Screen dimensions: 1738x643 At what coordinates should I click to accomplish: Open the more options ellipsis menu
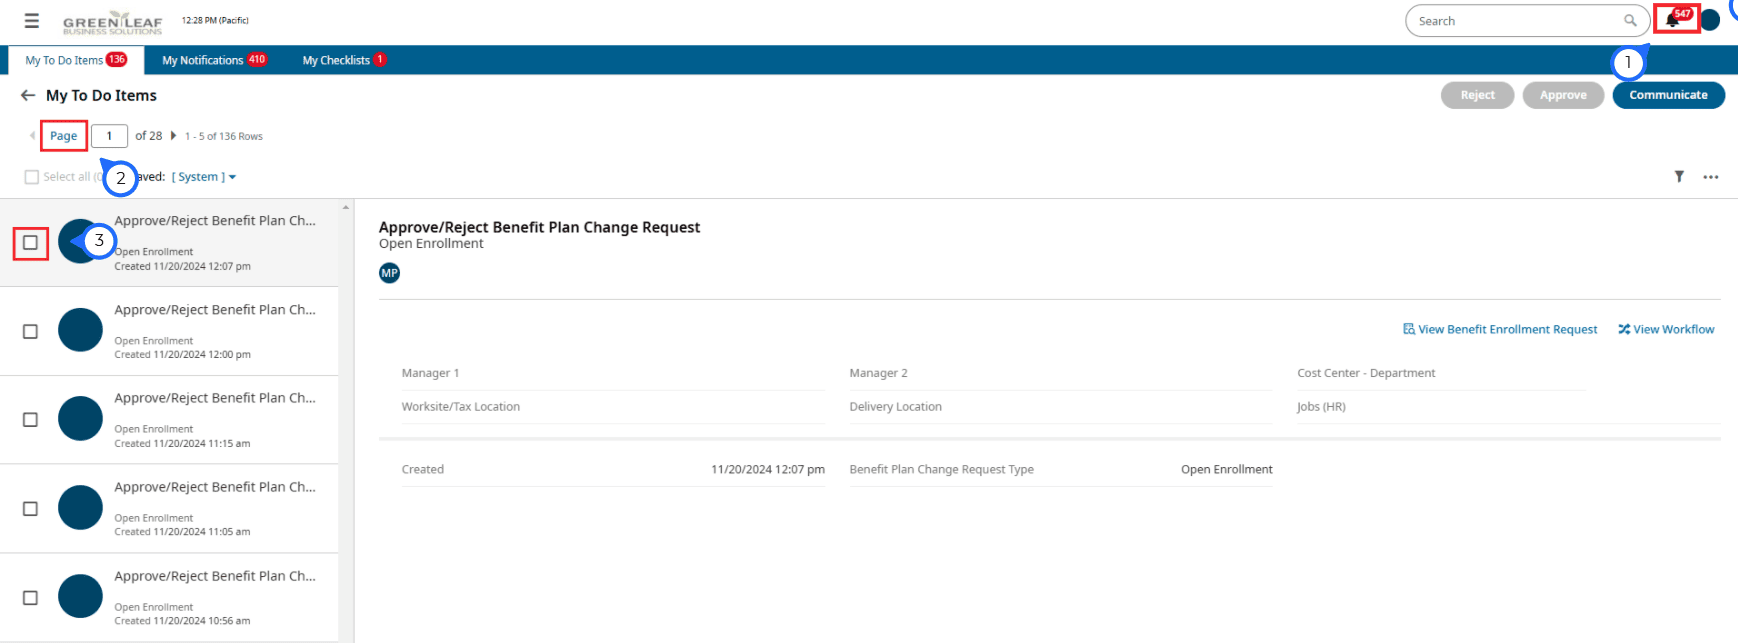coord(1711,177)
